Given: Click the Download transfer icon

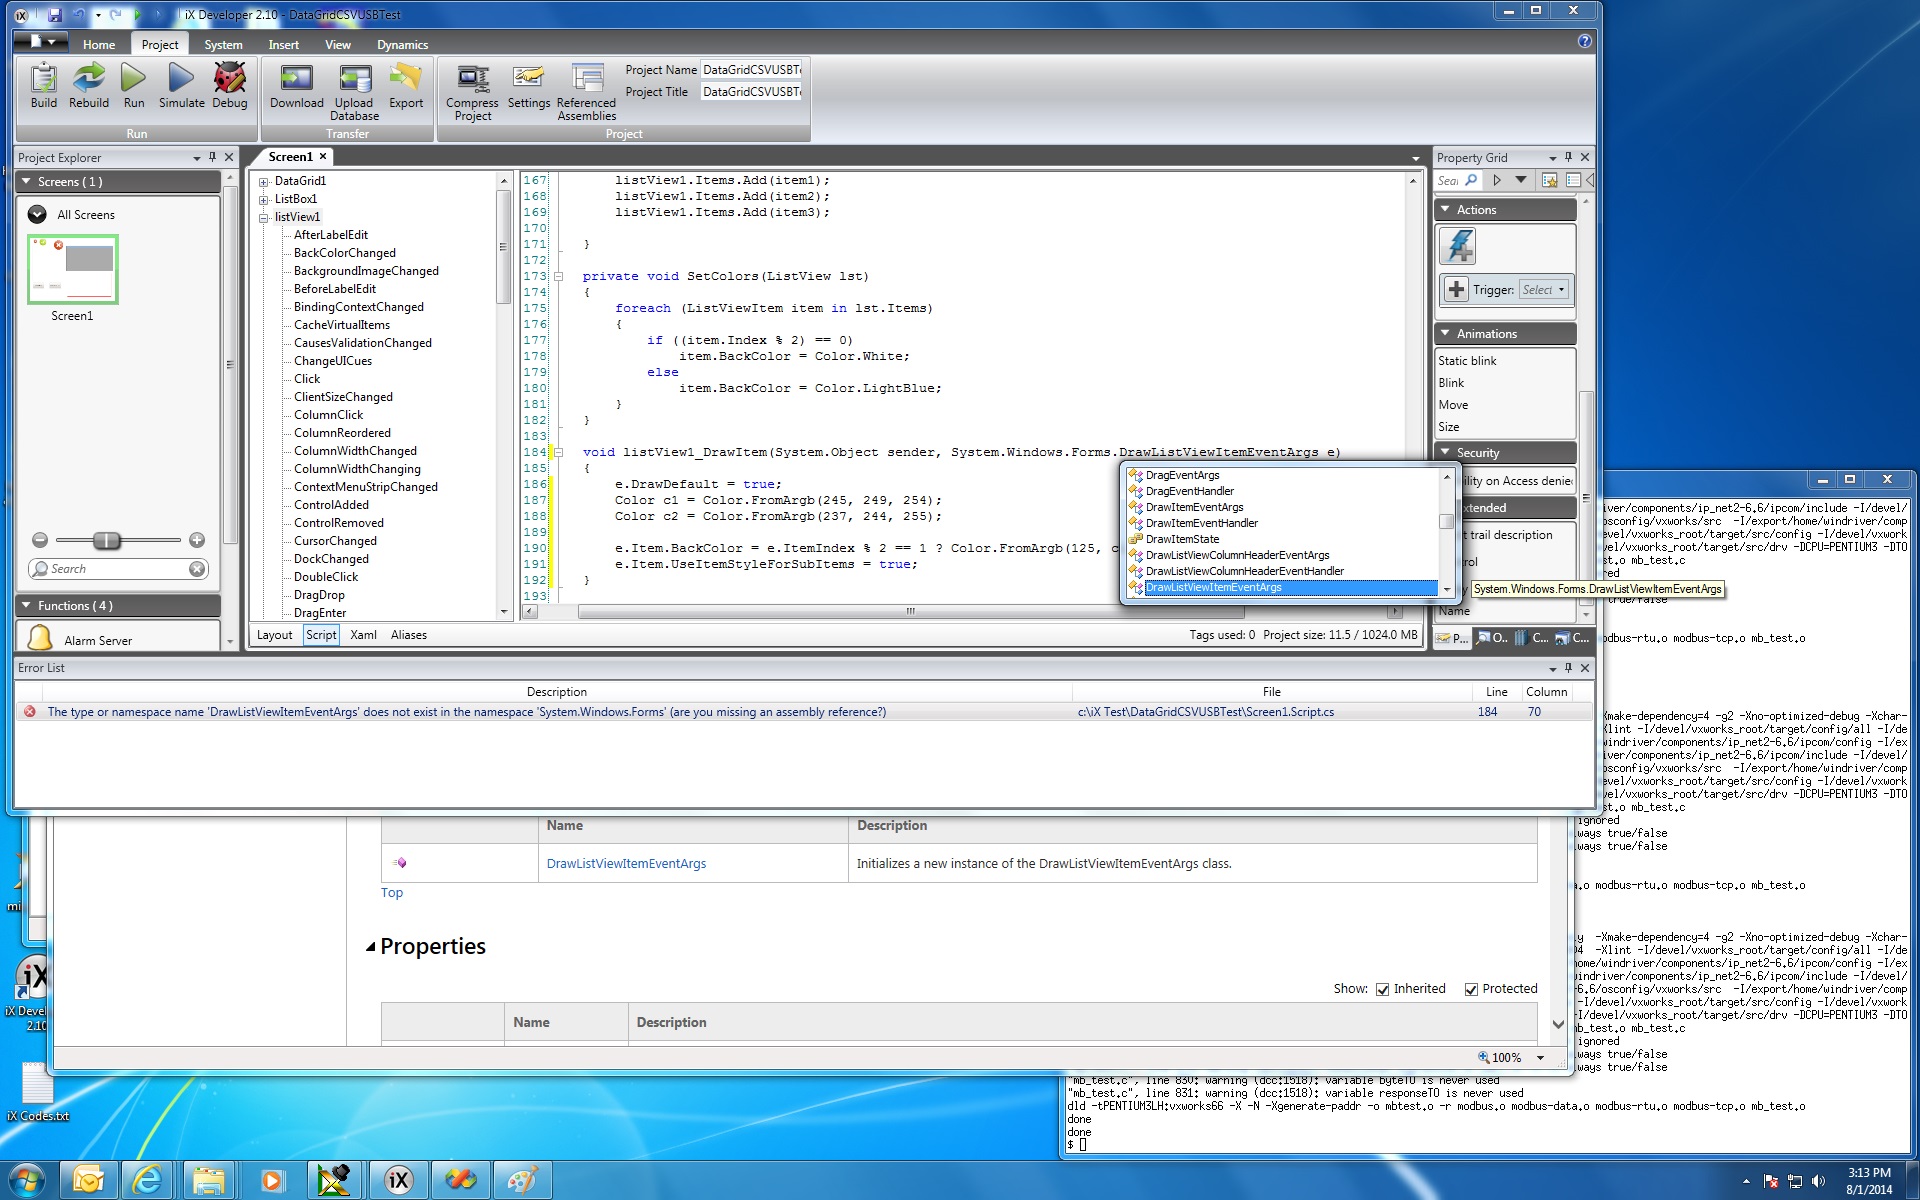Looking at the screenshot, I should [296, 78].
